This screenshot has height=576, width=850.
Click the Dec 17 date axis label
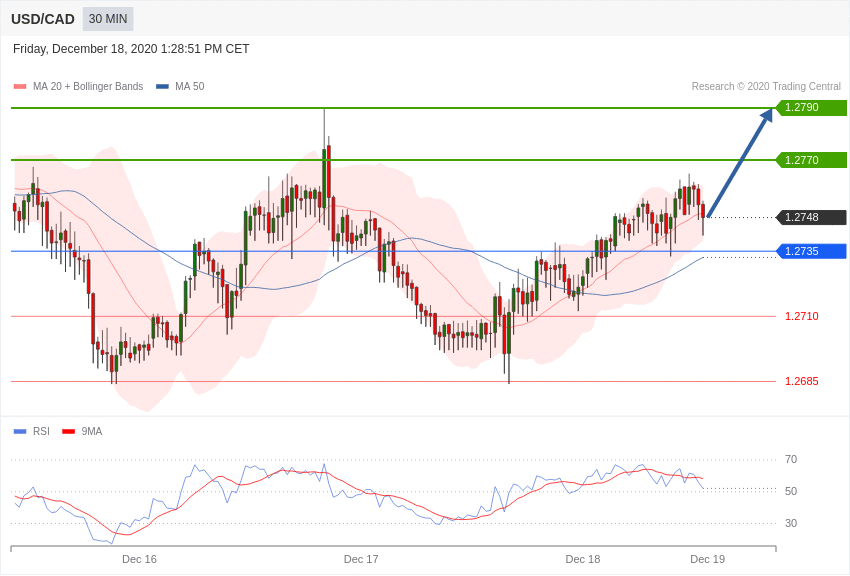coord(361,559)
